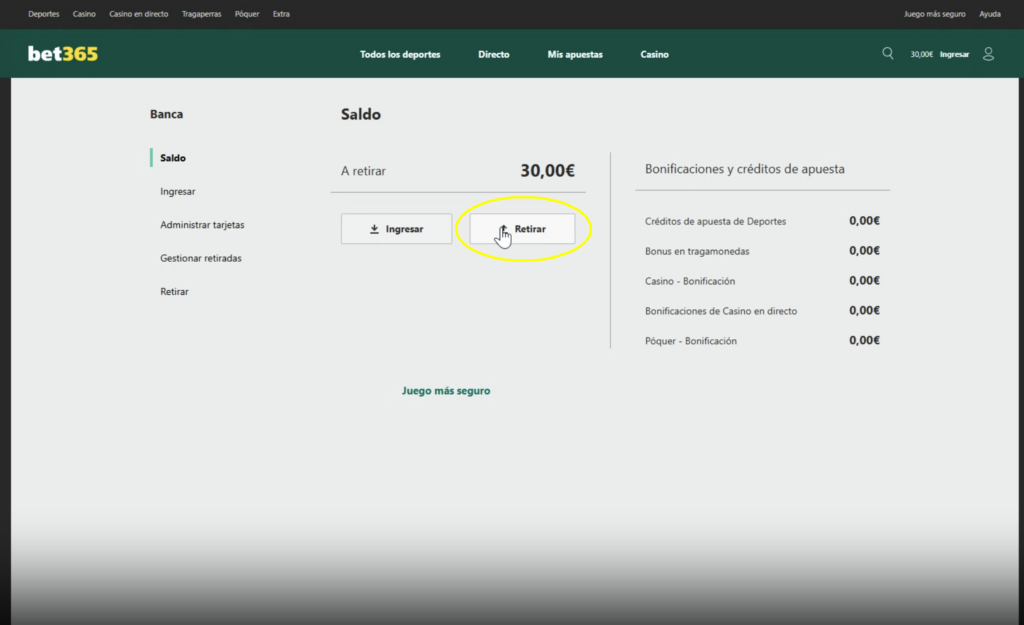Select Ingresar in the Banca sidebar

point(178,191)
